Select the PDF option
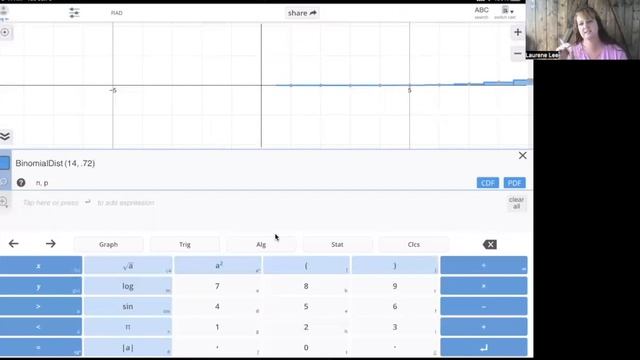The width and height of the screenshot is (640, 360). pyautogui.click(x=514, y=183)
